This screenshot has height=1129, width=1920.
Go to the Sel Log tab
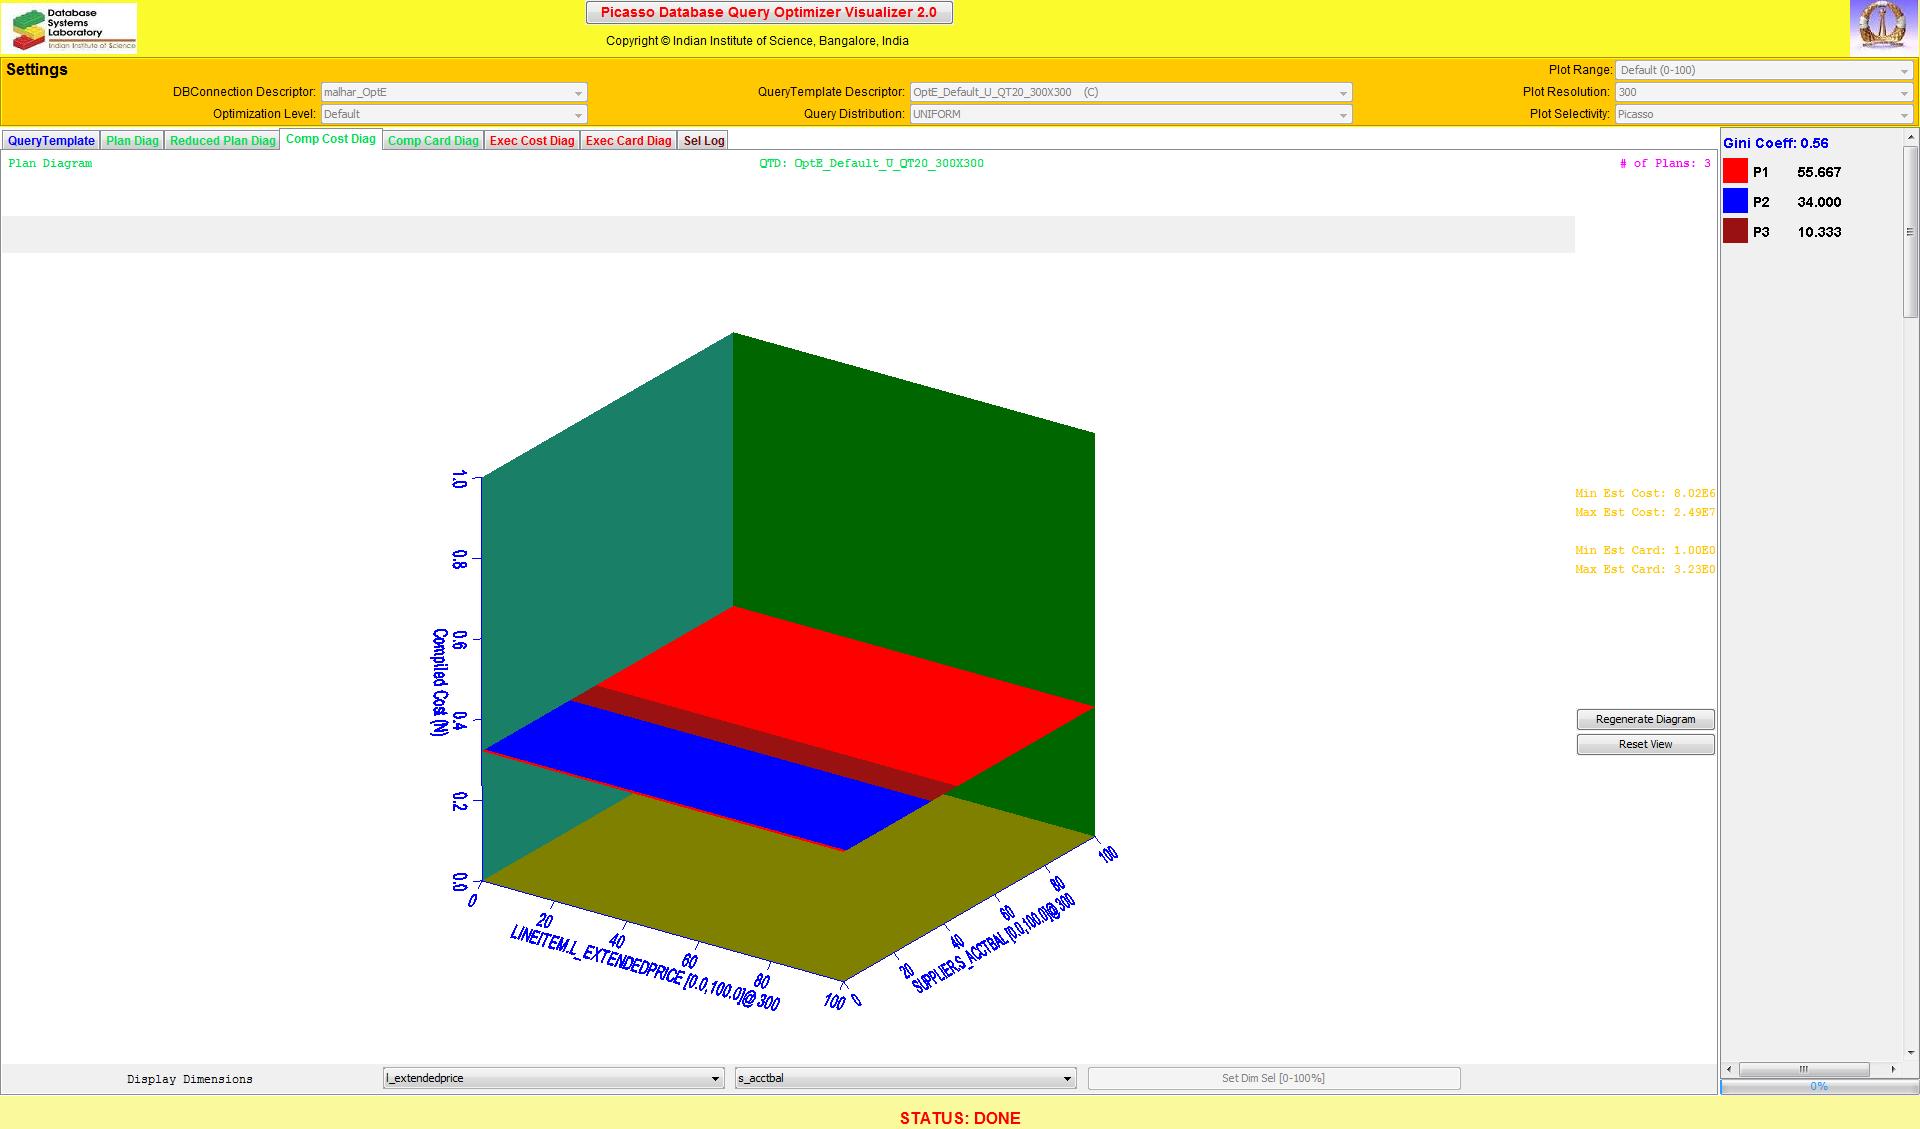point(703,141)
